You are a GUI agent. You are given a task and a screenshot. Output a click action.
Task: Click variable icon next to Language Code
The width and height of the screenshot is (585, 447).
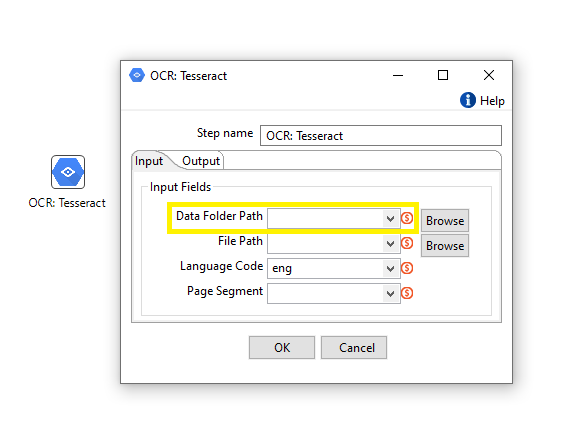(407, 268)
